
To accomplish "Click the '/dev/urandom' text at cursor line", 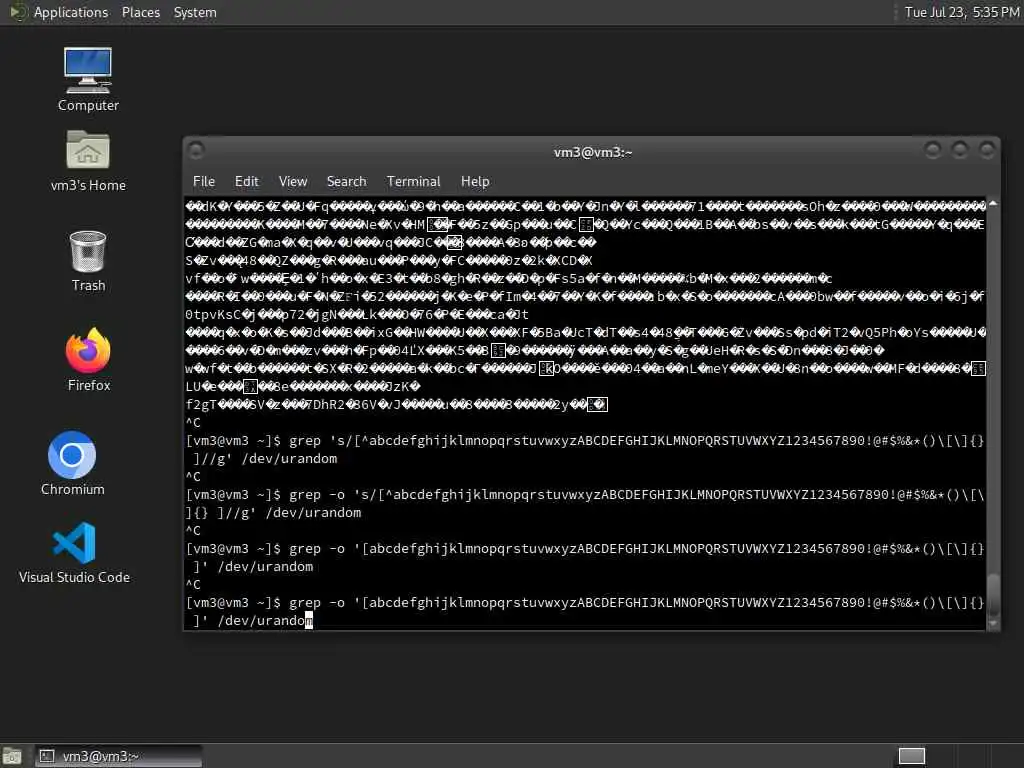I will click(265, 620).
